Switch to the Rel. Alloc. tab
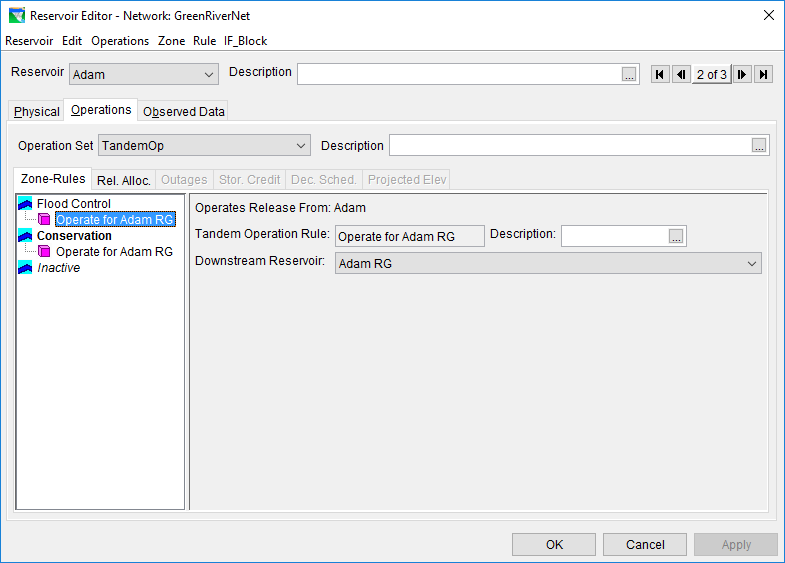Screen dimensions: 785x563 click(124, 180)
